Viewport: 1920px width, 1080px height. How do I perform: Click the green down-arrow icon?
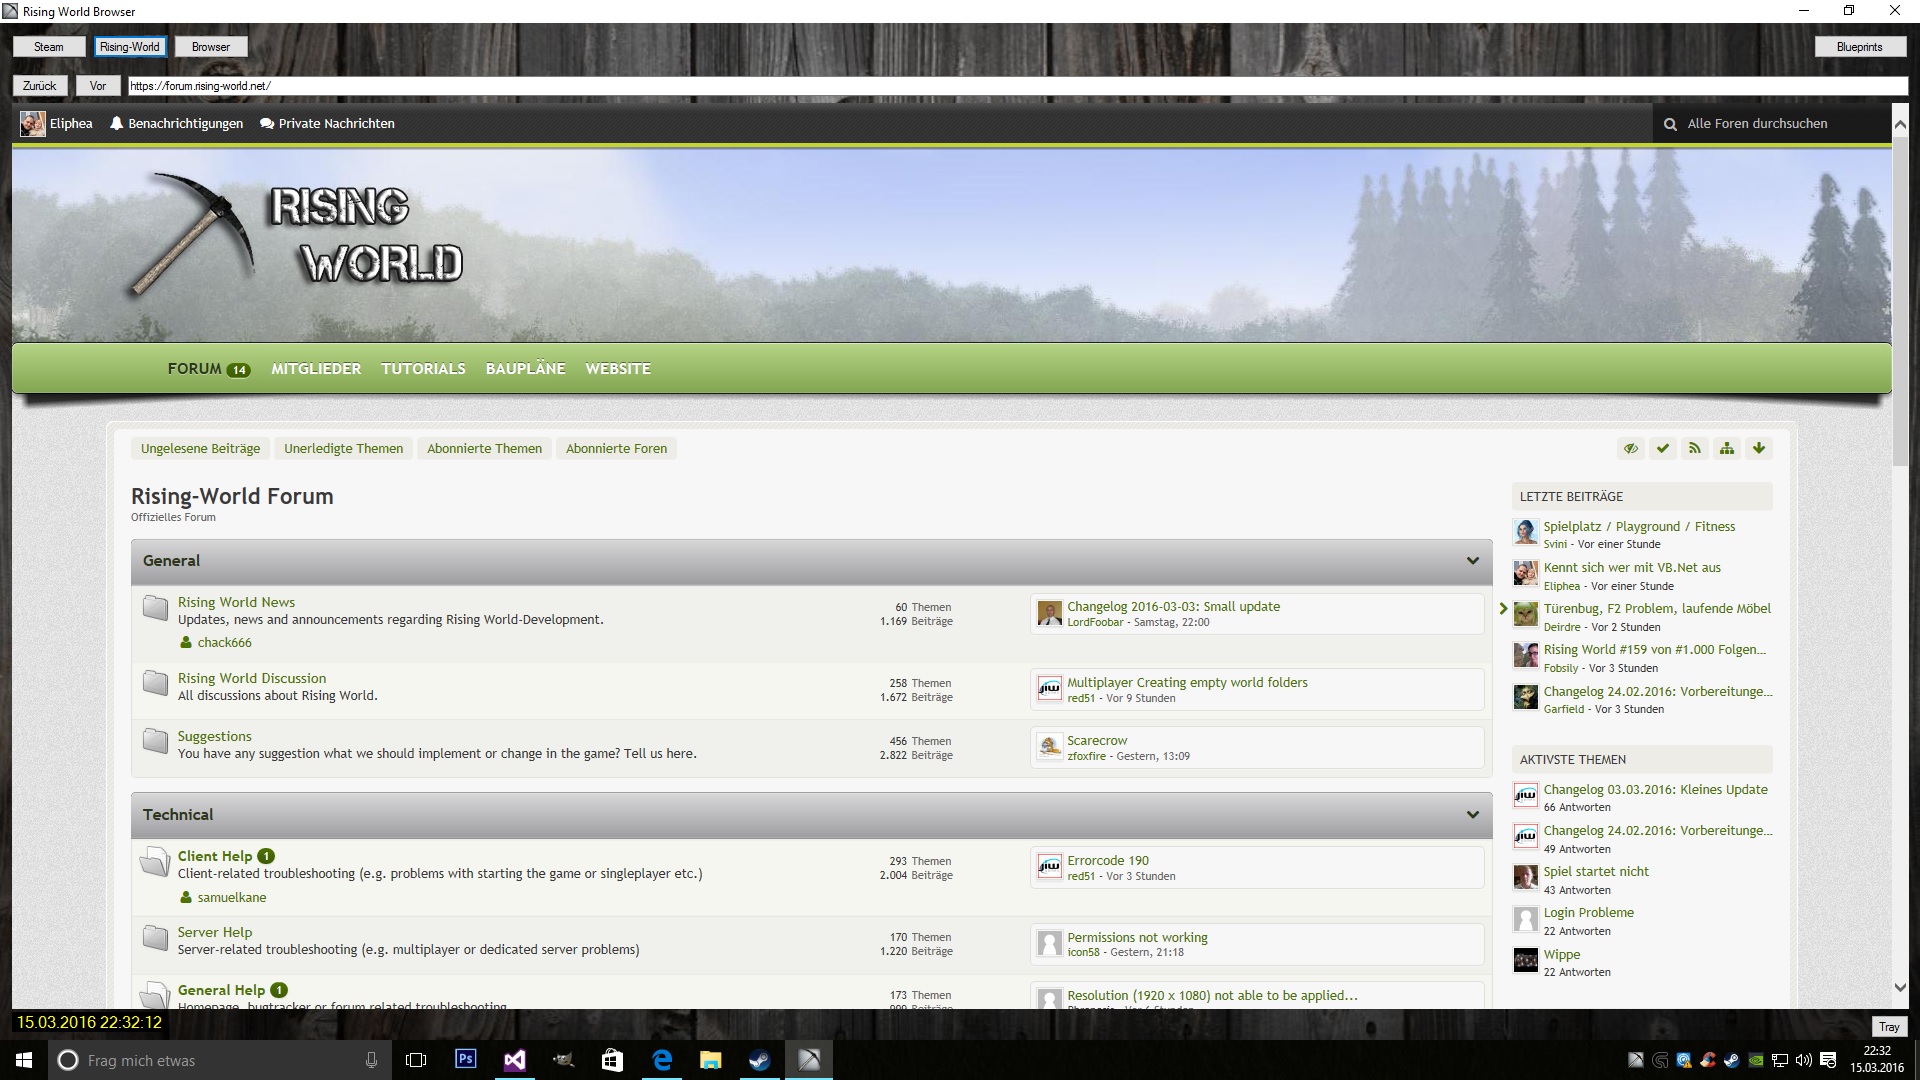[x=1759, y=449]
